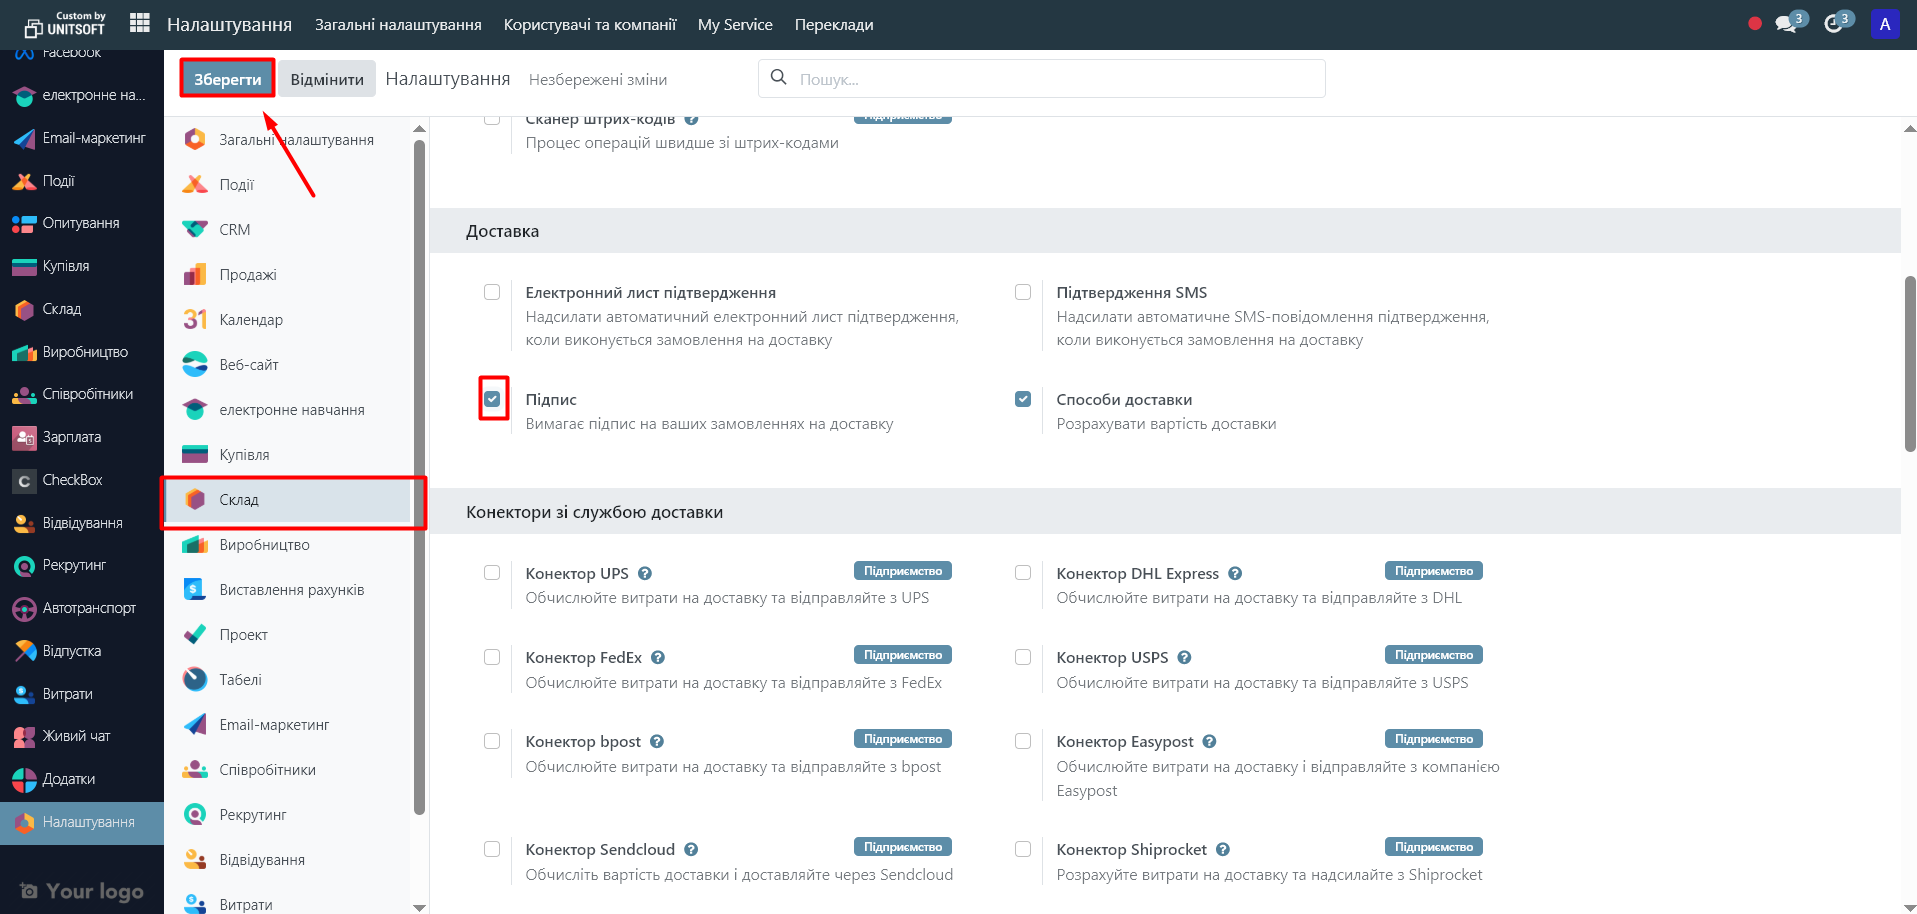Open the apps grid menu icon
This screenshot has width=1917, height=914.
pos(140,23)
